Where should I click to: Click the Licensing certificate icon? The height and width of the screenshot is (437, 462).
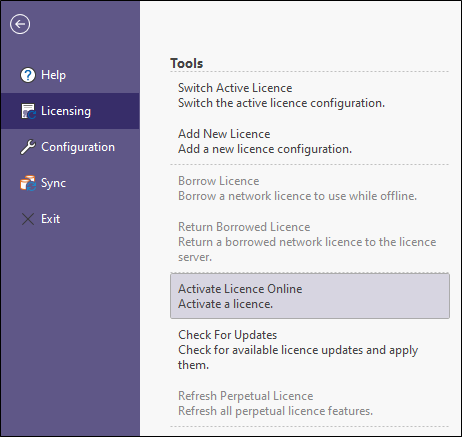28,111
